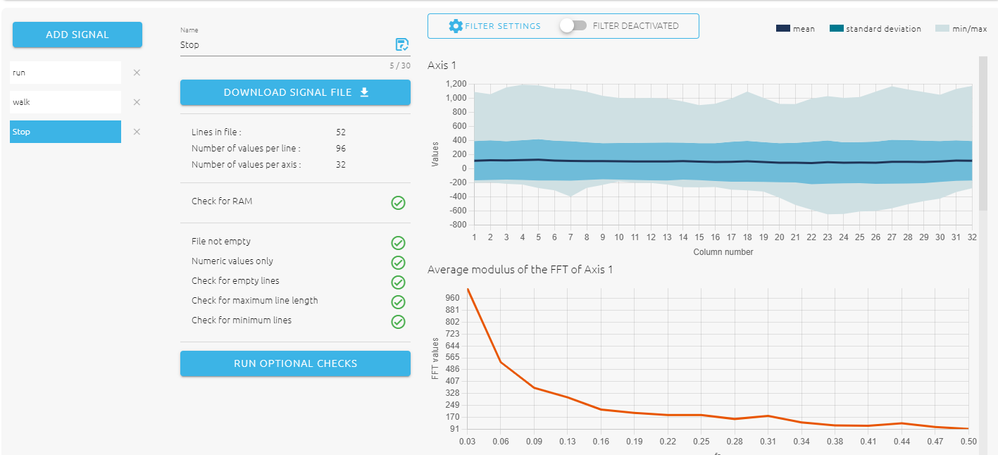Click the Check for RAM green checkmark
This screenshot has width=998, height=455.
coord(398,203)
